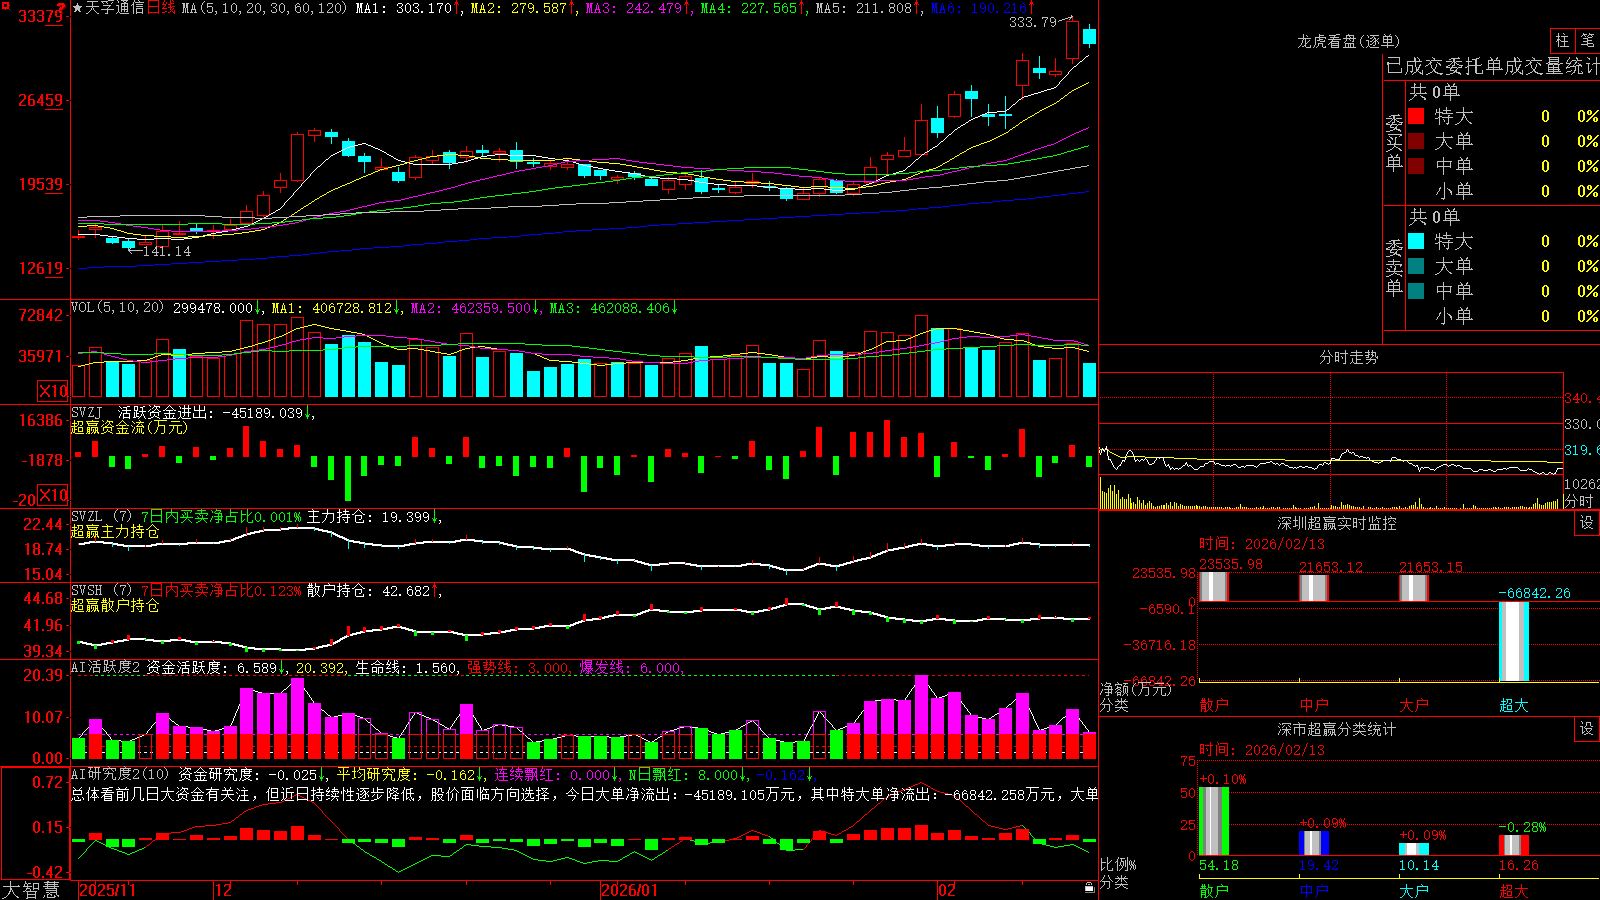Click the 333.79 high price annotation
1600x900 pixels.
(x=1032, y=22)
